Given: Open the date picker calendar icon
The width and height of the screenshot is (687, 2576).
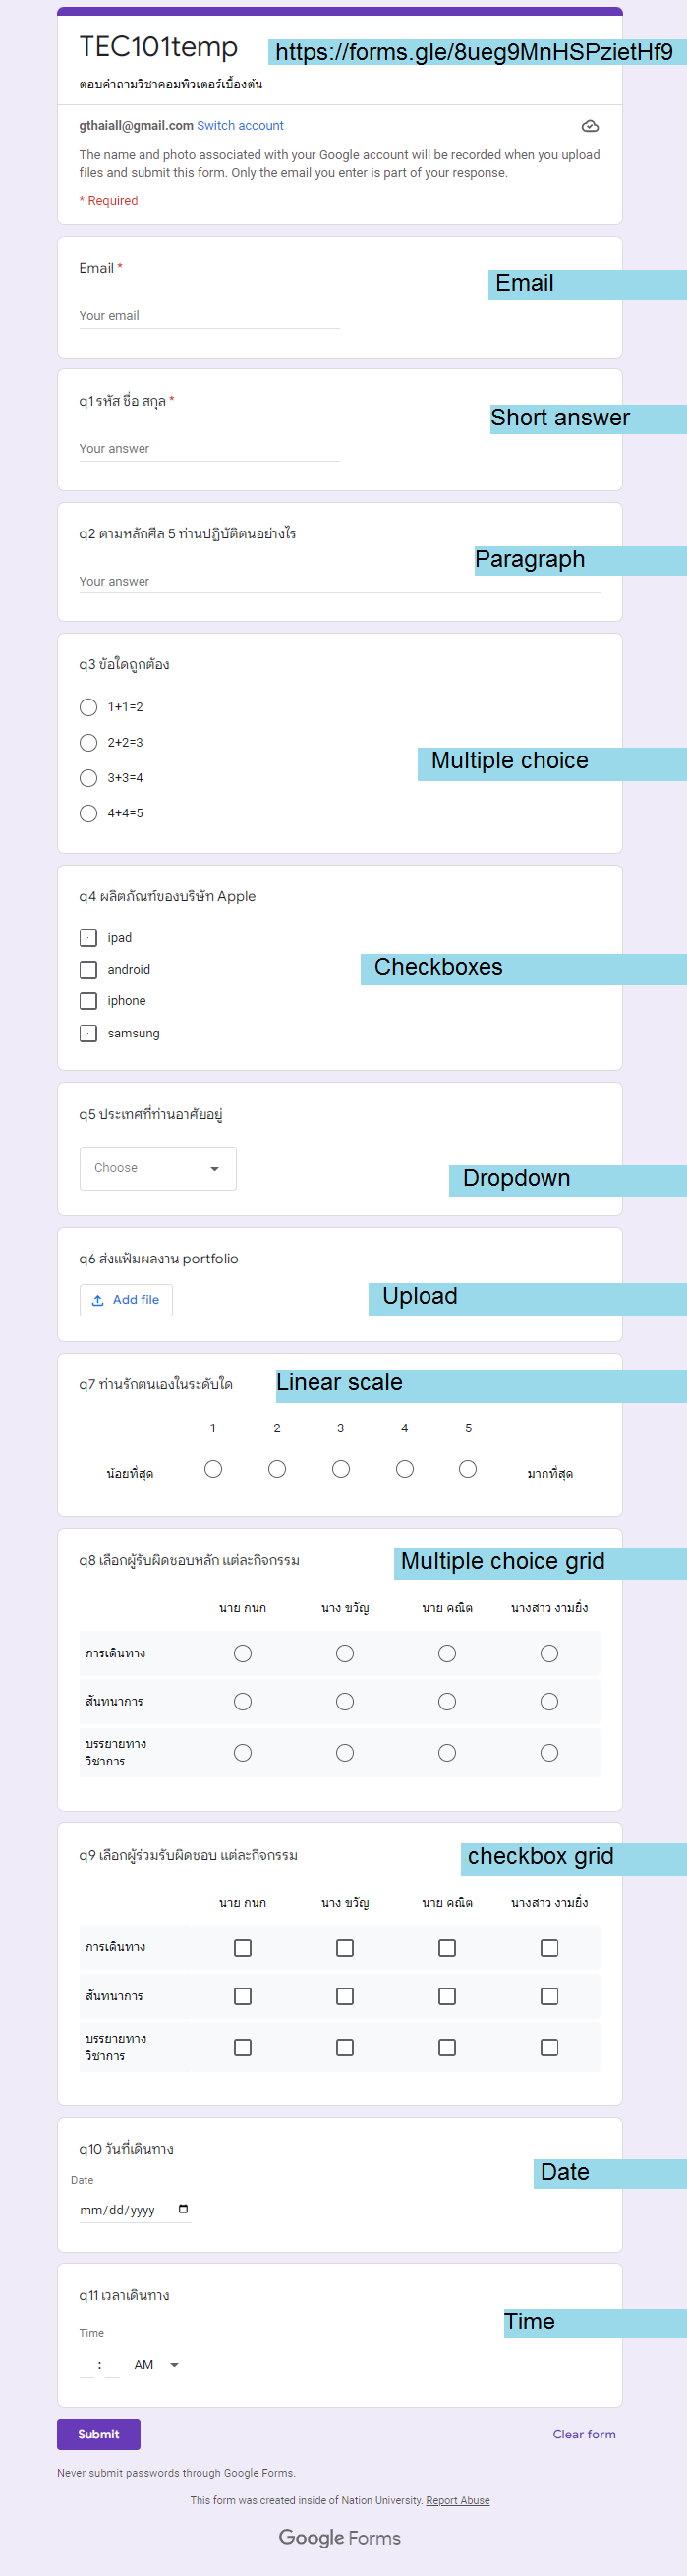Looking at the screenshot, I should pos(183,2209).
